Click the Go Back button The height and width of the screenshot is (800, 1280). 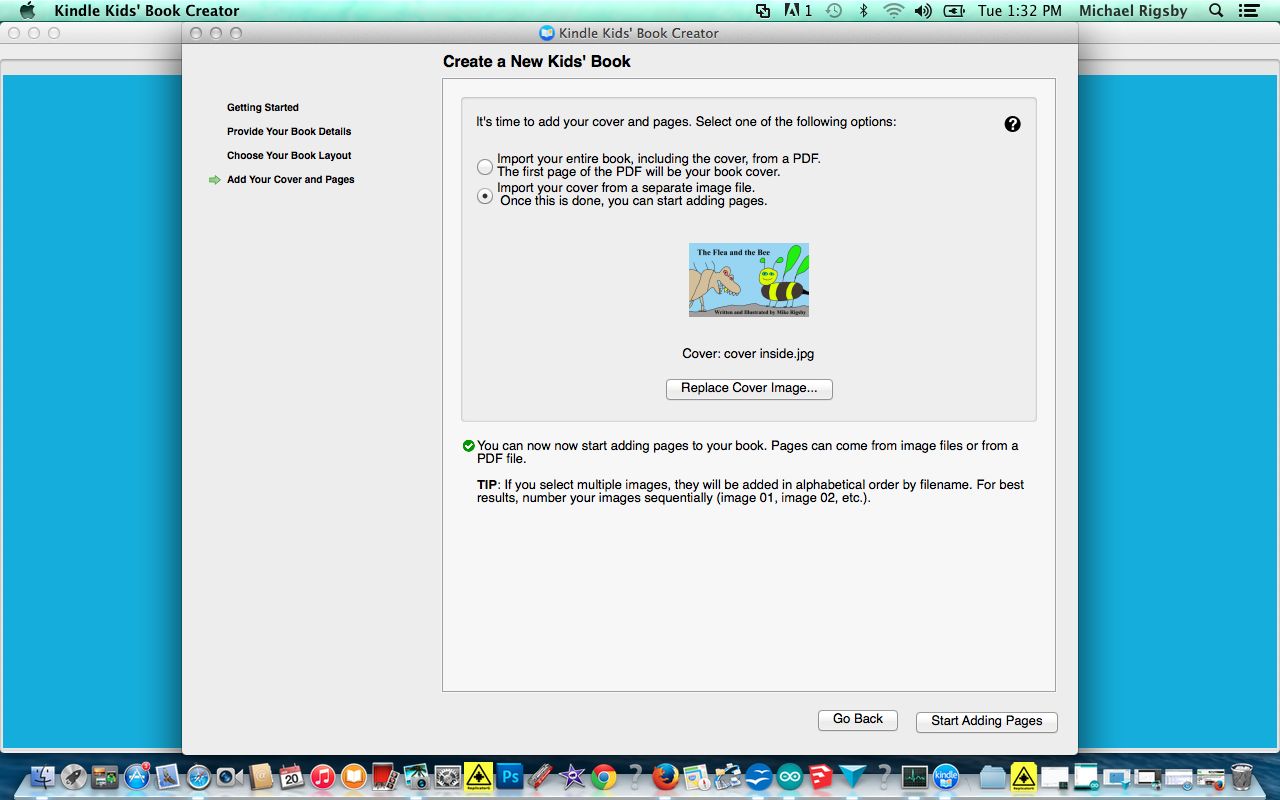click(x=858, y=720)
